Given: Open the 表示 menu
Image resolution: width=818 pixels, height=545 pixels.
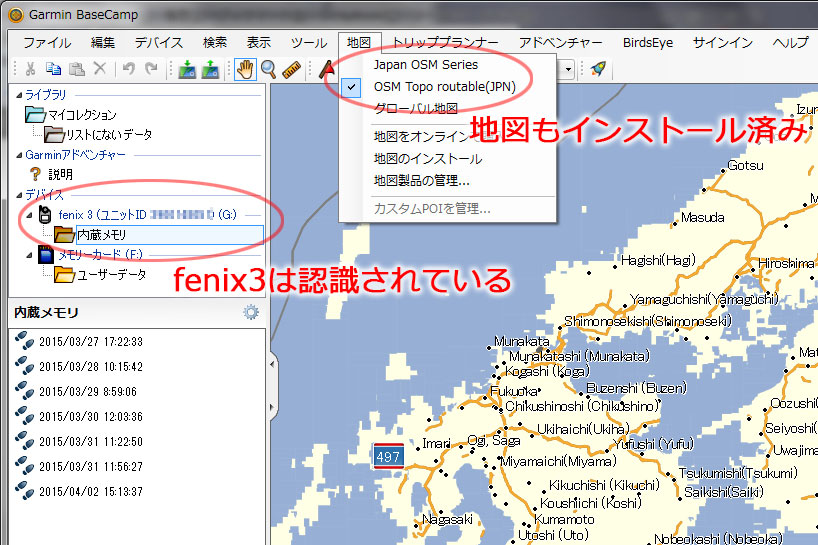Looking at the screenshot, I should (x=259, y=43).
